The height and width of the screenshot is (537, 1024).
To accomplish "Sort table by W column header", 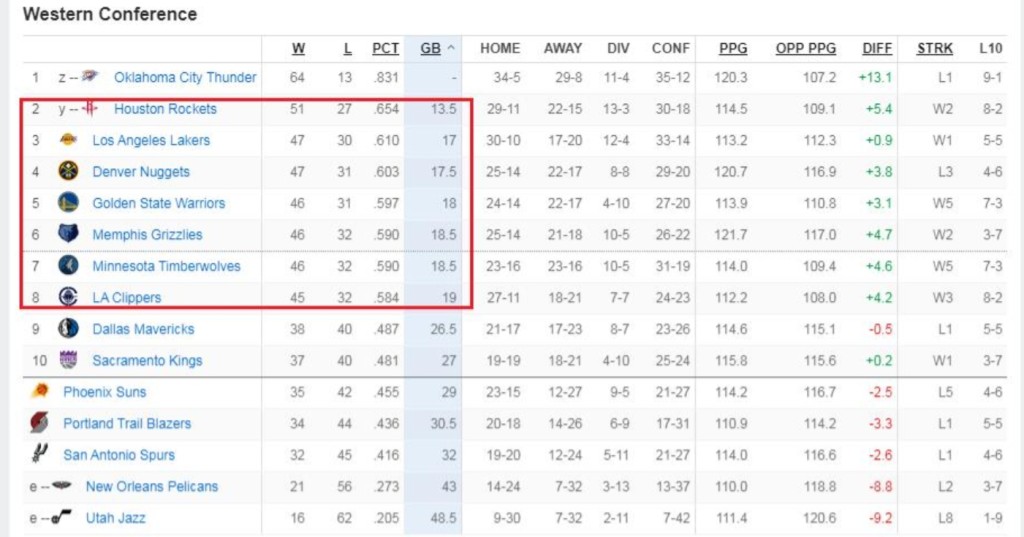I will (299, 48).
